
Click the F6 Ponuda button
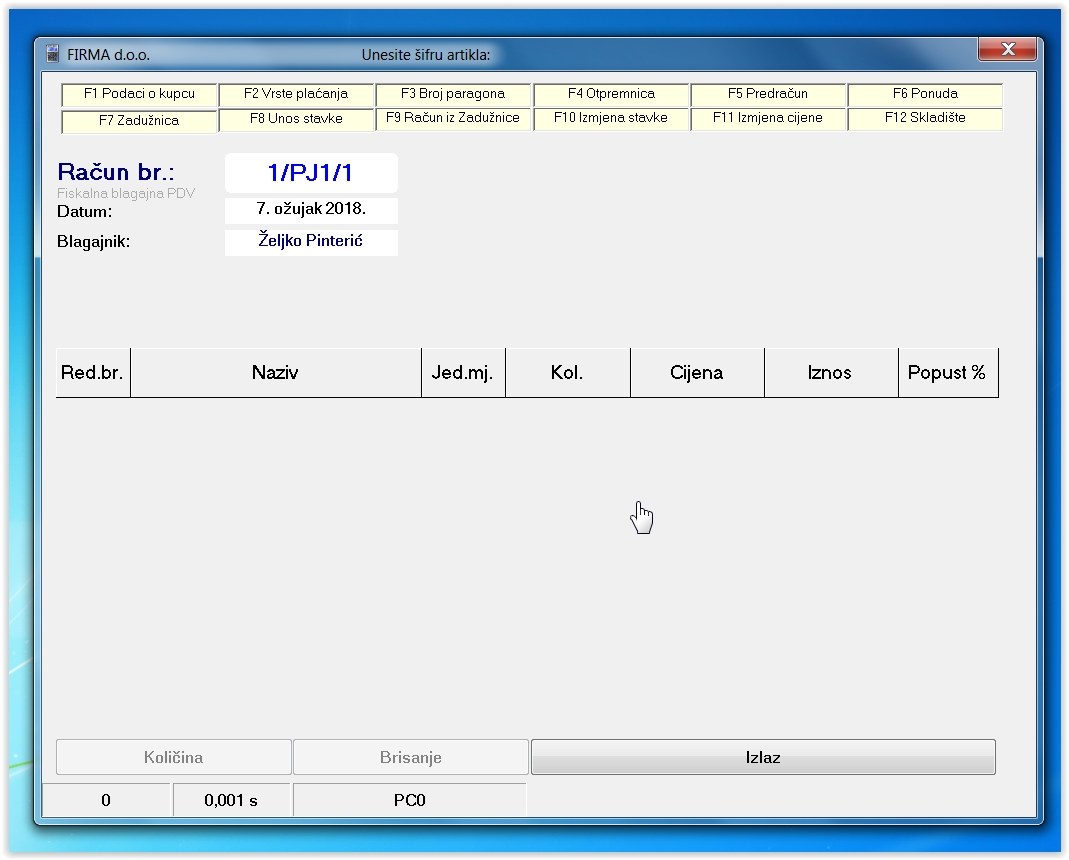point(925,94)
